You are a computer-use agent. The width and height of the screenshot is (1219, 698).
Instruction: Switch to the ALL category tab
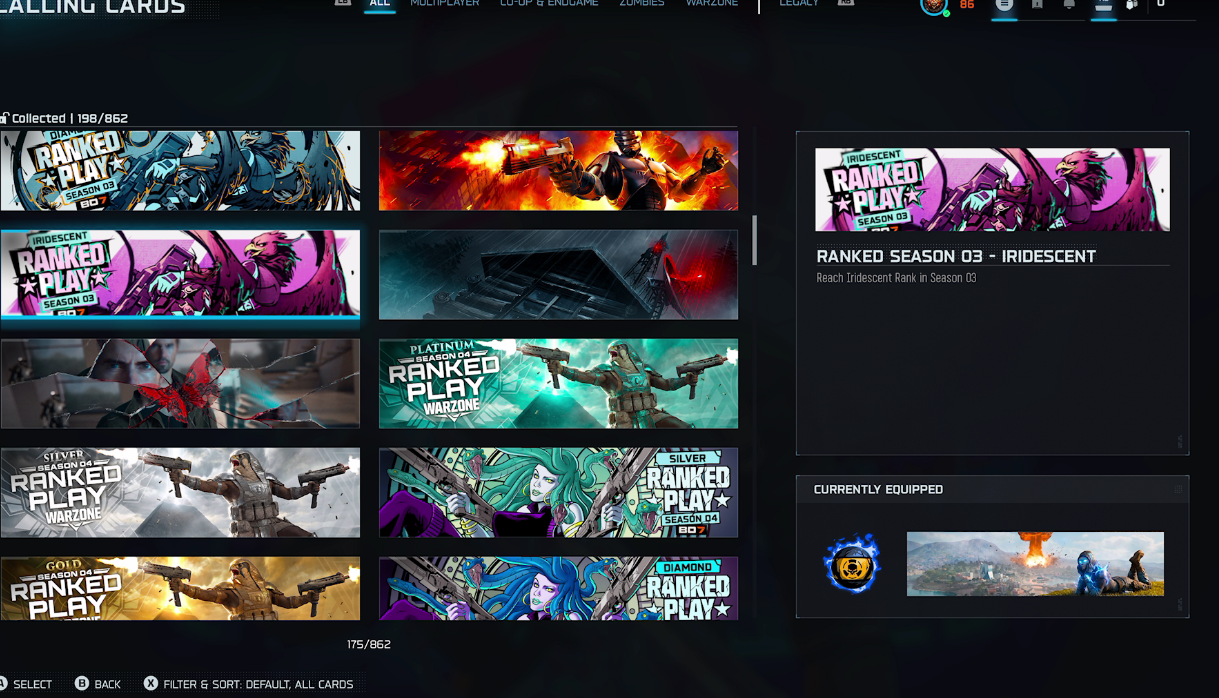[x=379, y=4]
